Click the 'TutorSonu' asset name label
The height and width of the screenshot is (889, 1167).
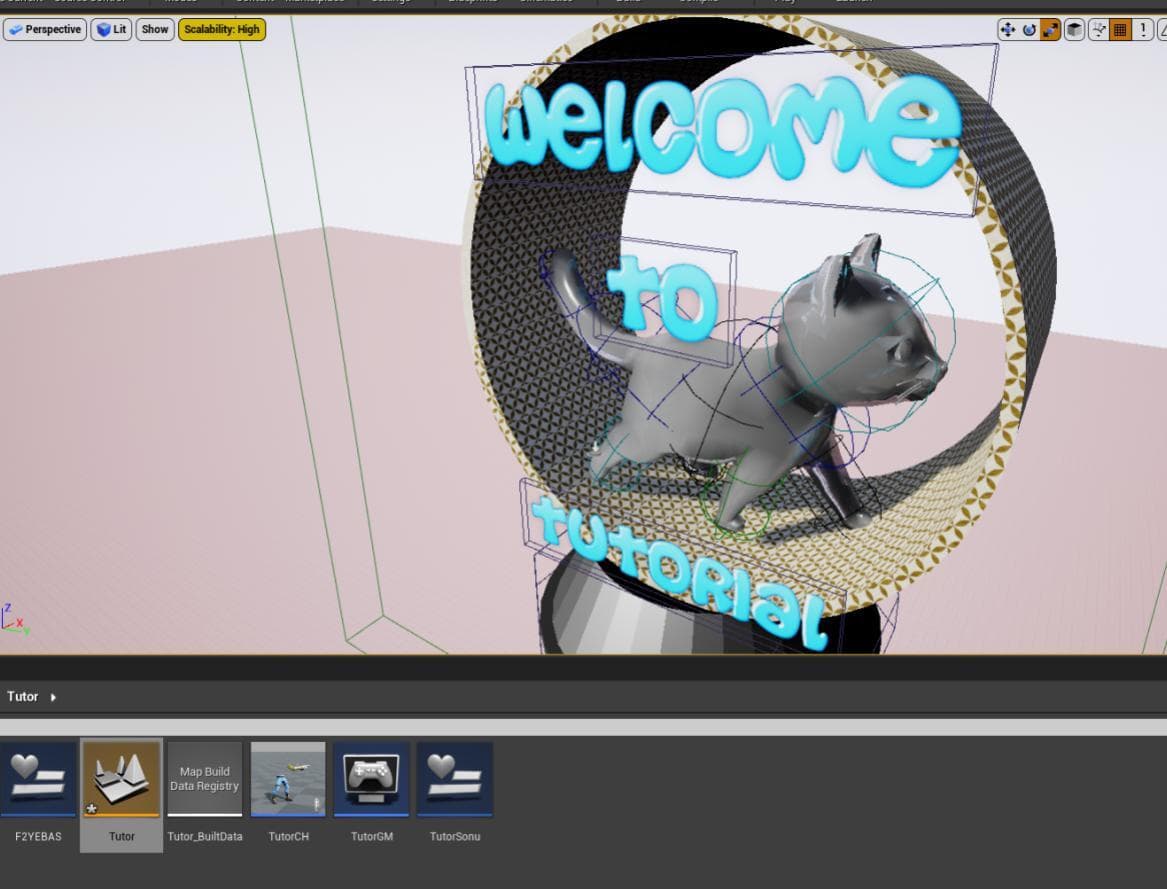455,837
